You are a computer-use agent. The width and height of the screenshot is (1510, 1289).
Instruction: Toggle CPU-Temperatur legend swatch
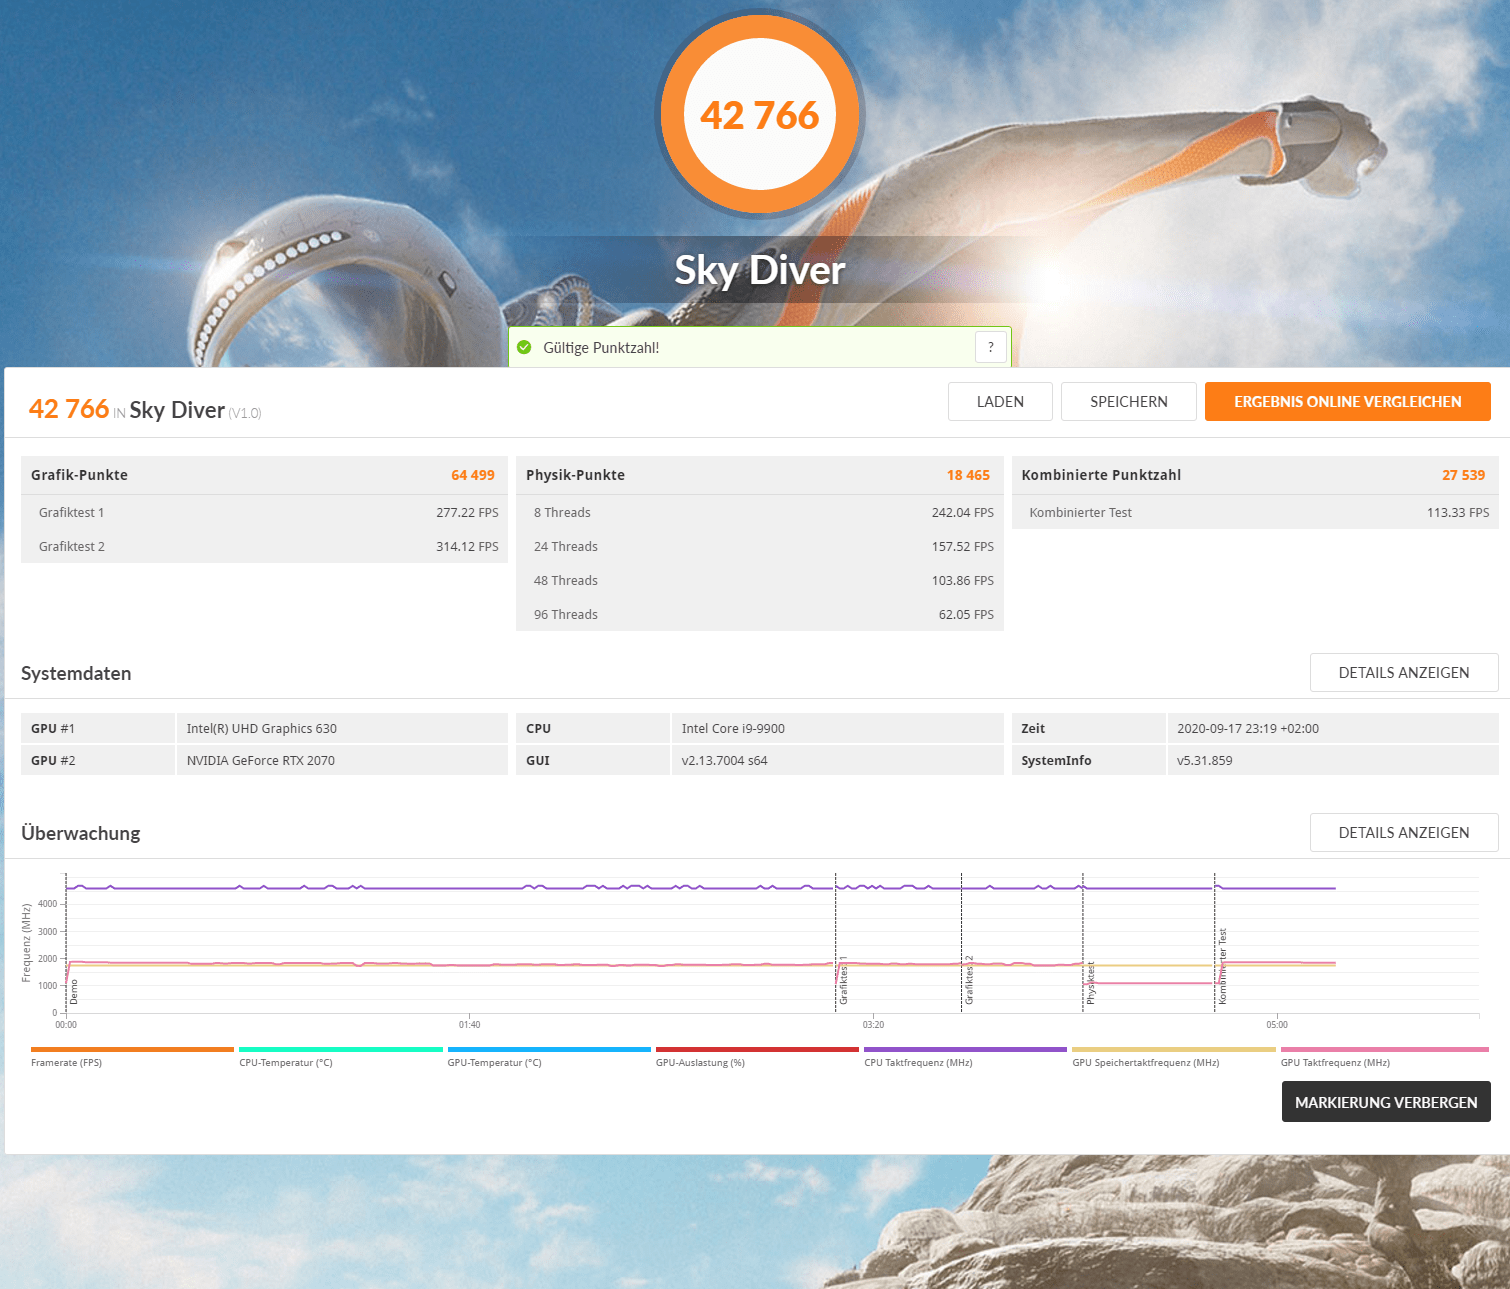[341, 1050]
